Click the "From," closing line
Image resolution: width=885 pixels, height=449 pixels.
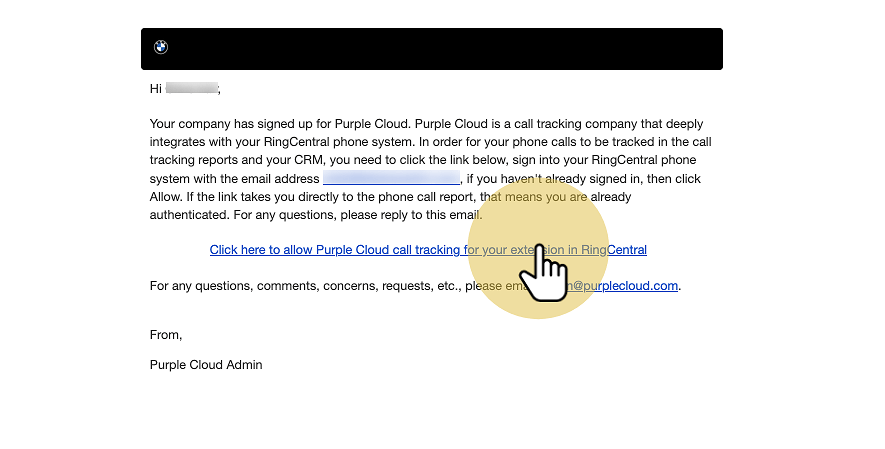[166, 335]
